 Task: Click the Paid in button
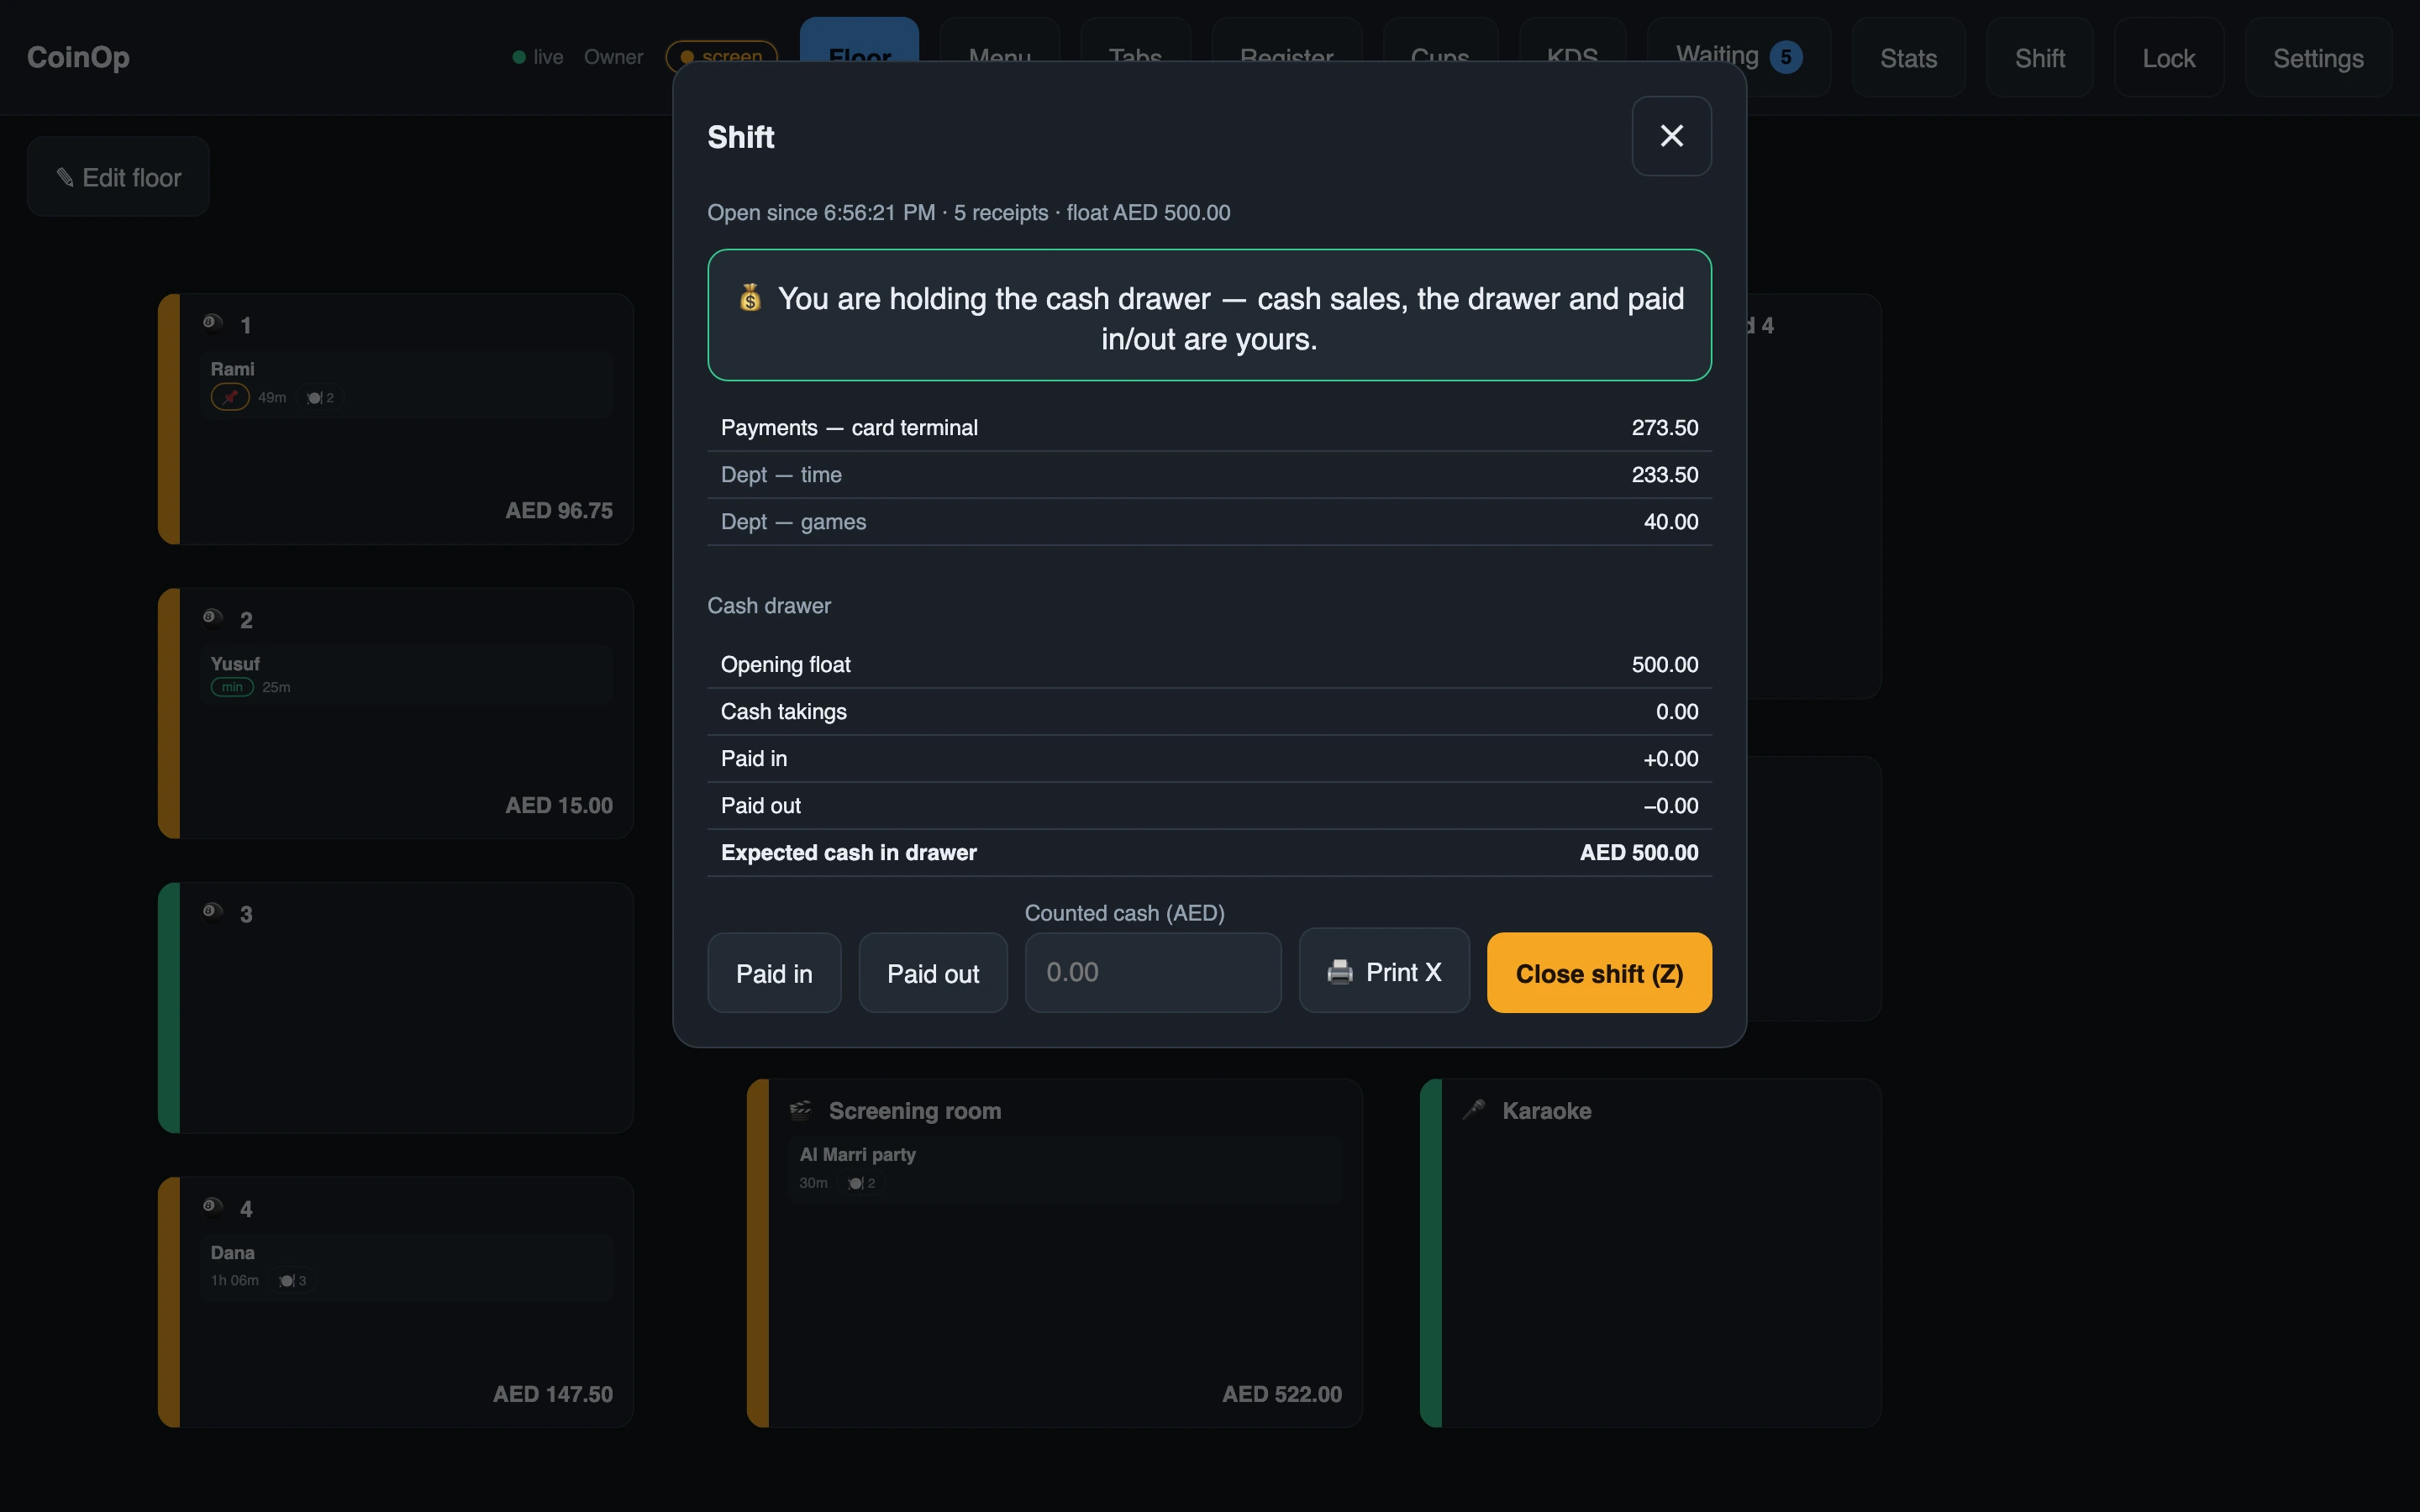point(774,973)
